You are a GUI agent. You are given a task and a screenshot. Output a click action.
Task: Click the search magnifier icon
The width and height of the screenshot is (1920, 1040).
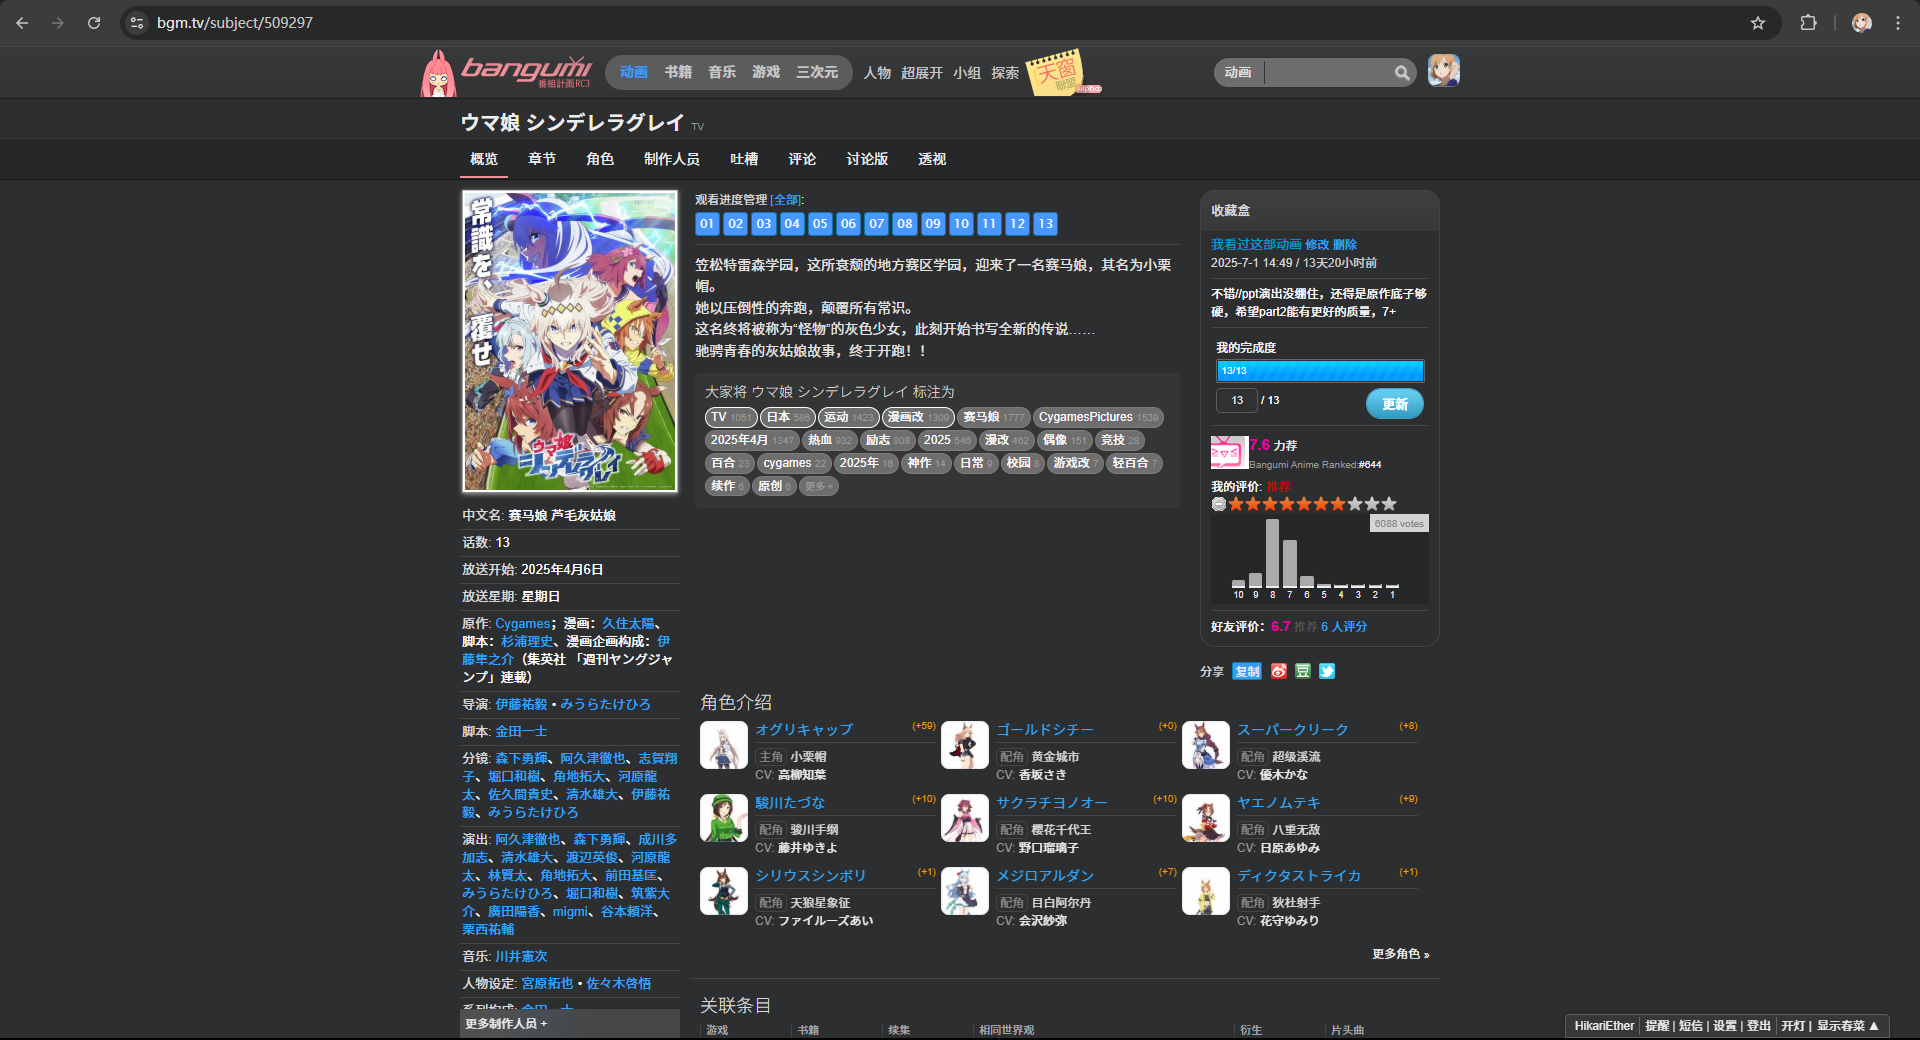(x=1402, y=72)
